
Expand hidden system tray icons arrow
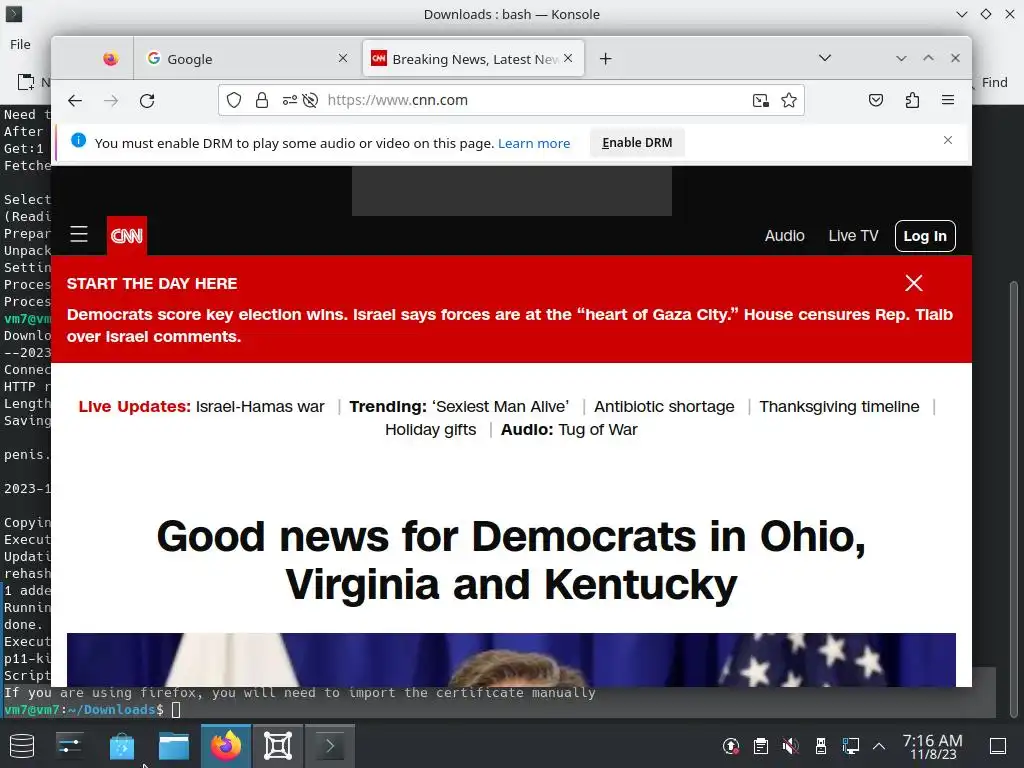pos(879,746)
